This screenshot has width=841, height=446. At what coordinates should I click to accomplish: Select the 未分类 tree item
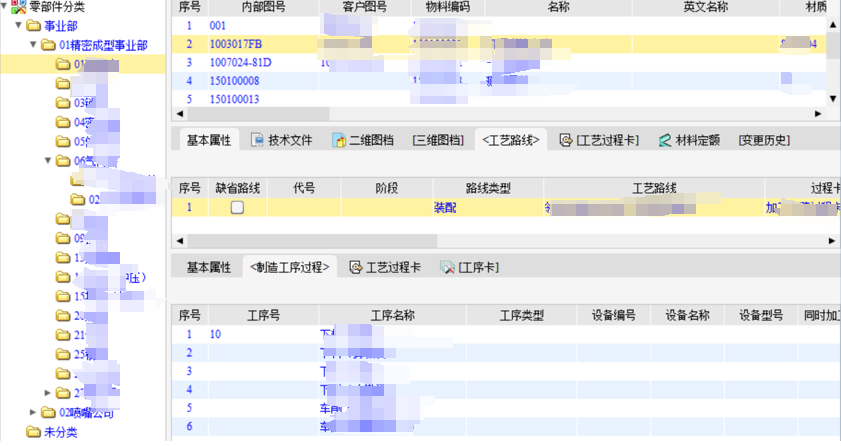(61, 432)
